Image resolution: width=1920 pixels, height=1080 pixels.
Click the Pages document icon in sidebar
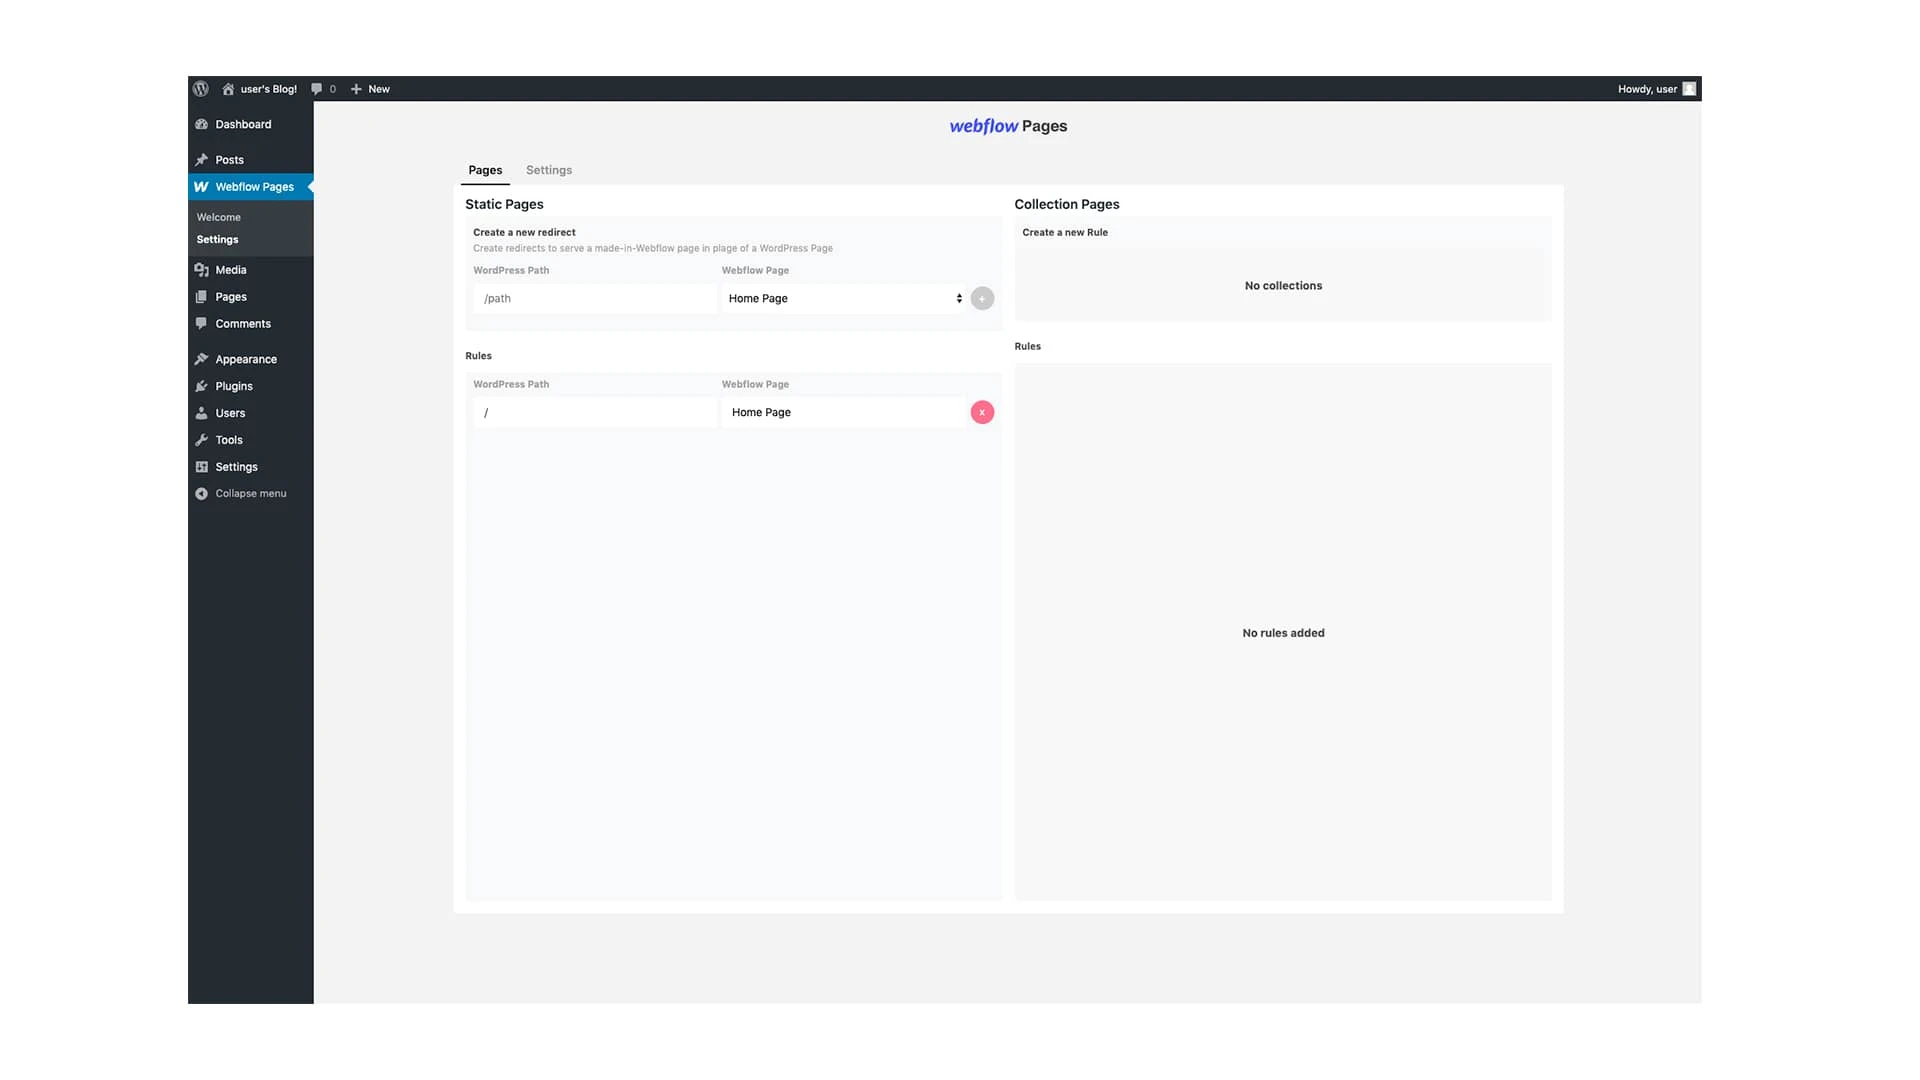point(201,297)
